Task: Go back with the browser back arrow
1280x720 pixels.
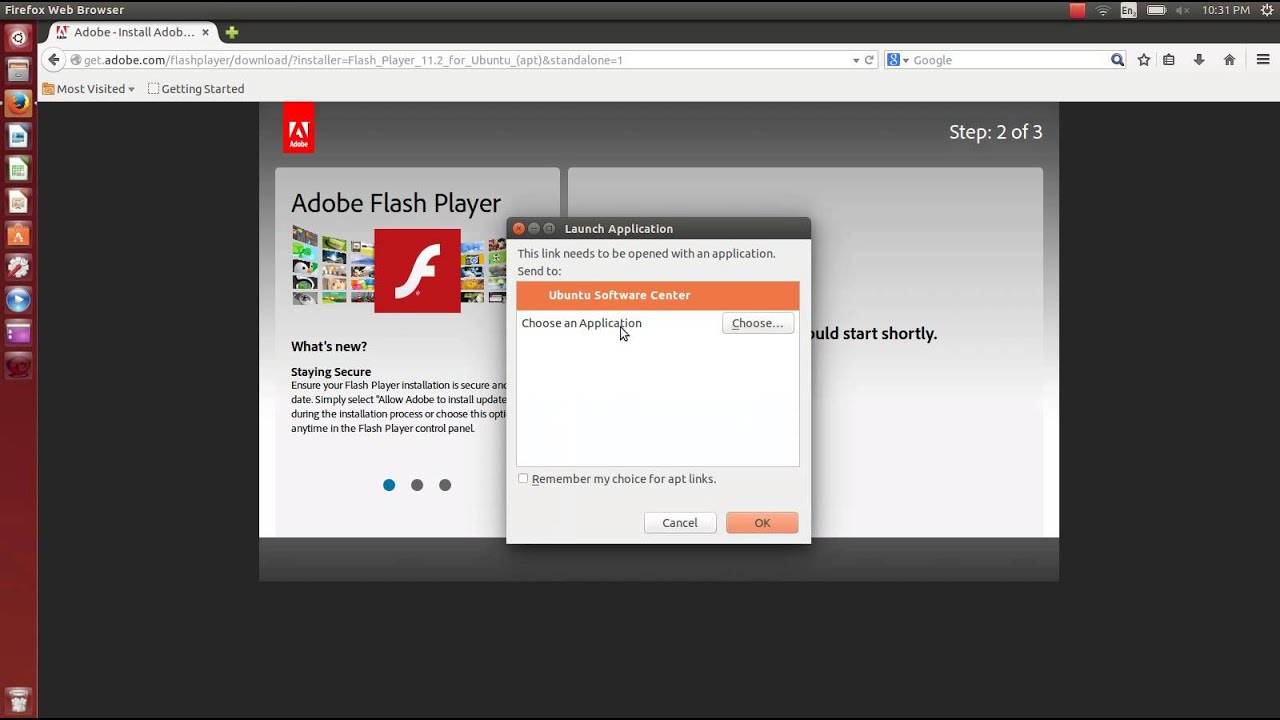Action: point(54,60)
